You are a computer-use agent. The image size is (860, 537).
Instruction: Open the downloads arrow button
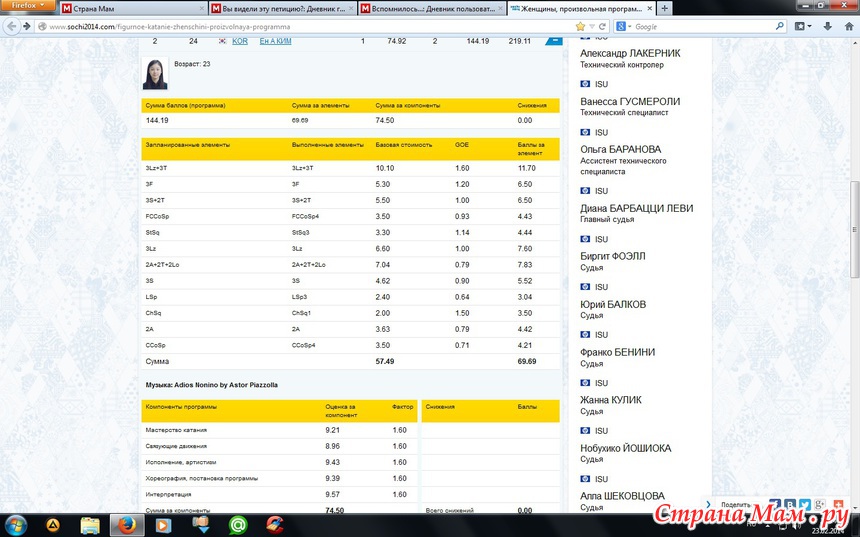pyautogui.click(x=828, y=26)
